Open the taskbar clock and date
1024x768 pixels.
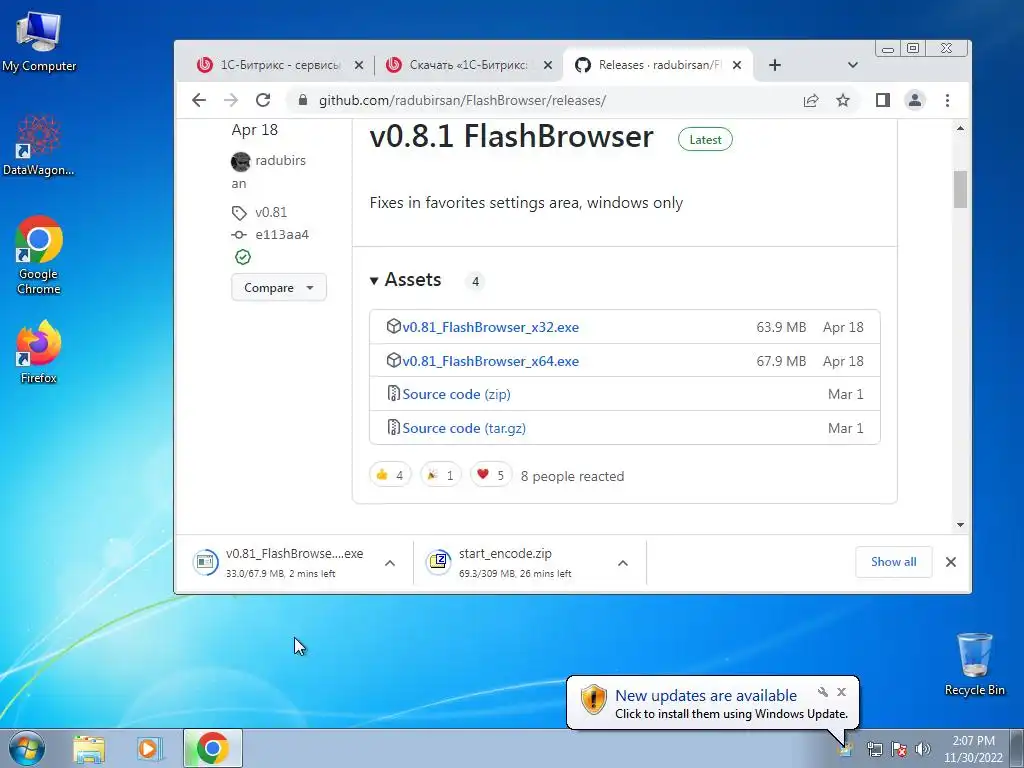point(973,749)
